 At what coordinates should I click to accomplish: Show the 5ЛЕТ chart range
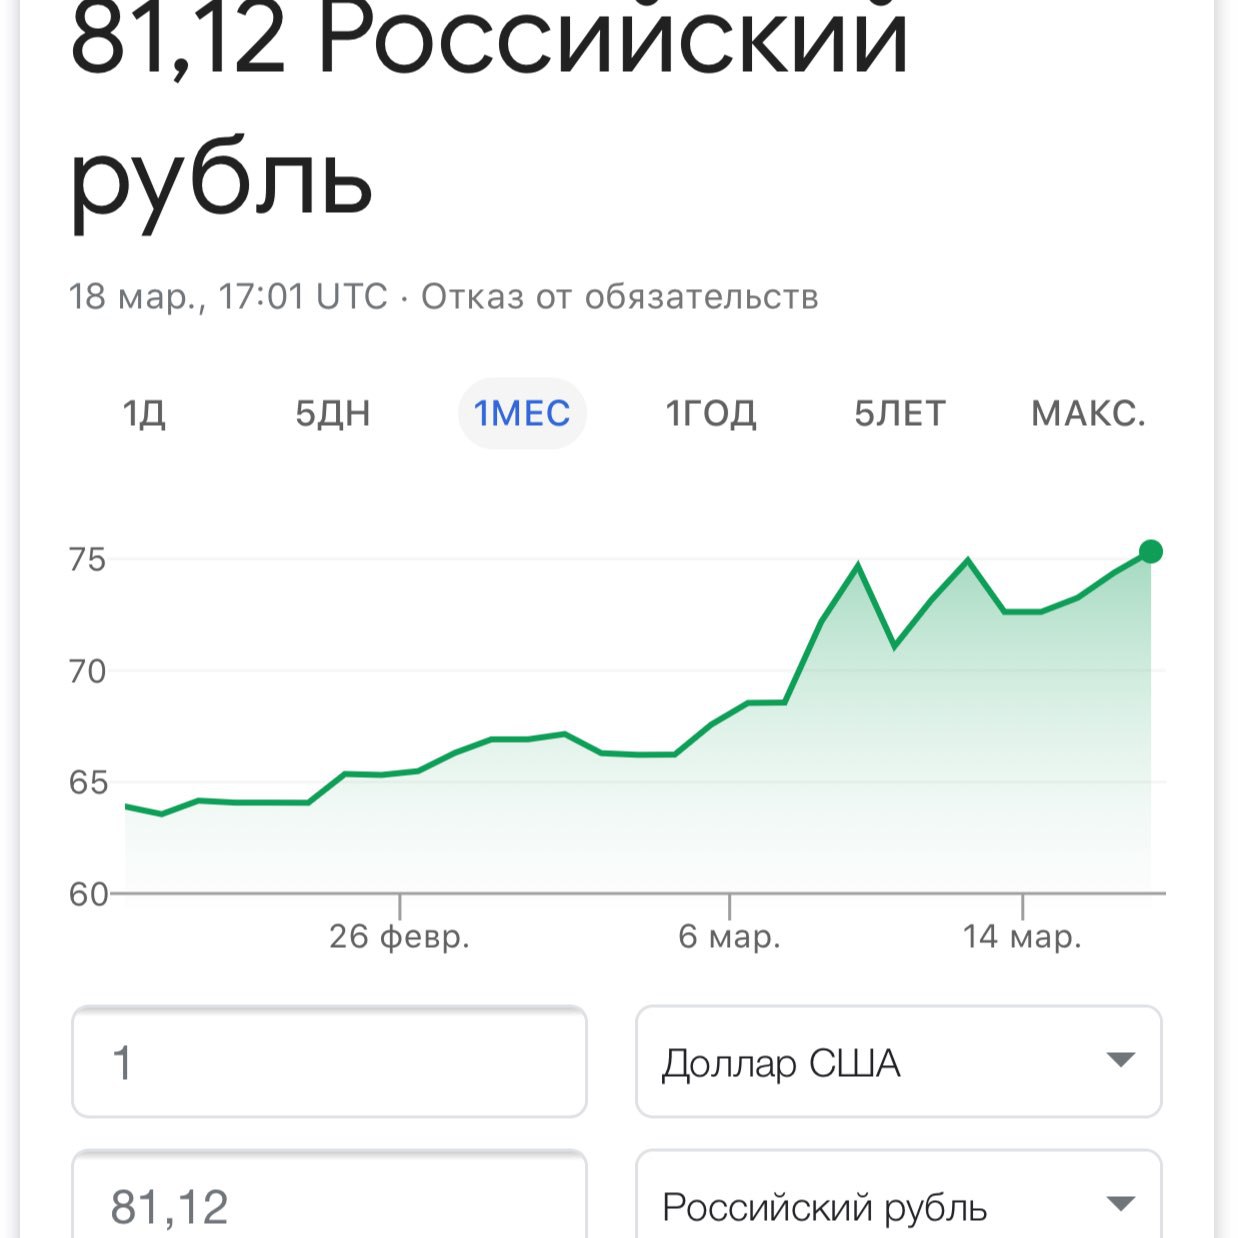[x=899, y=413]
